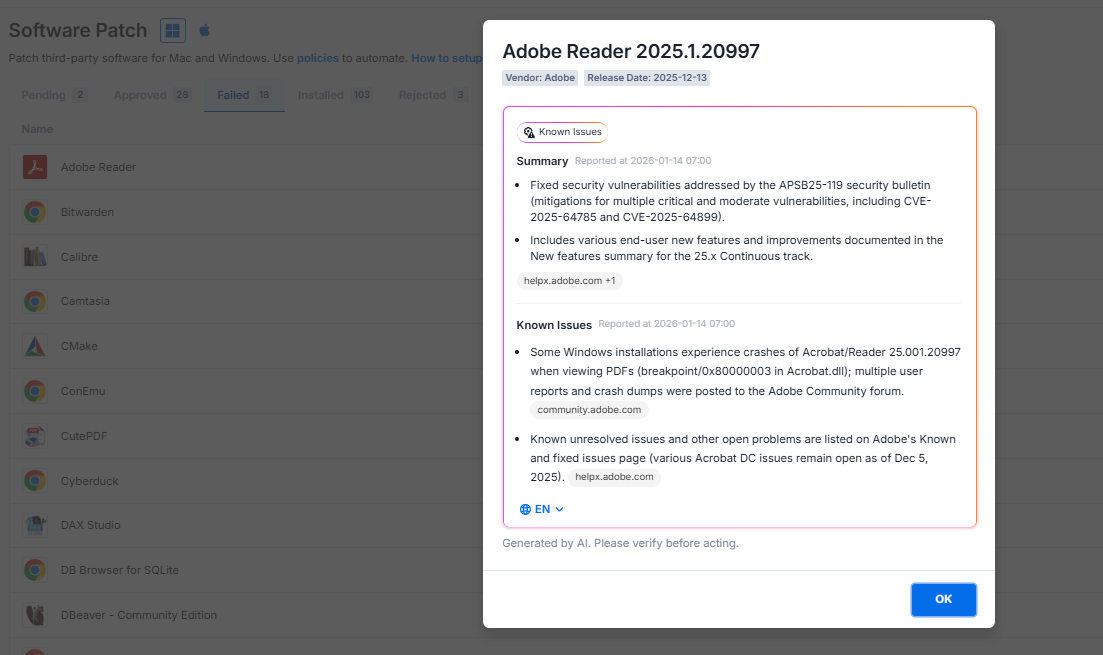Open the Installed tab
1103x655 pixels.
[334, 95]
